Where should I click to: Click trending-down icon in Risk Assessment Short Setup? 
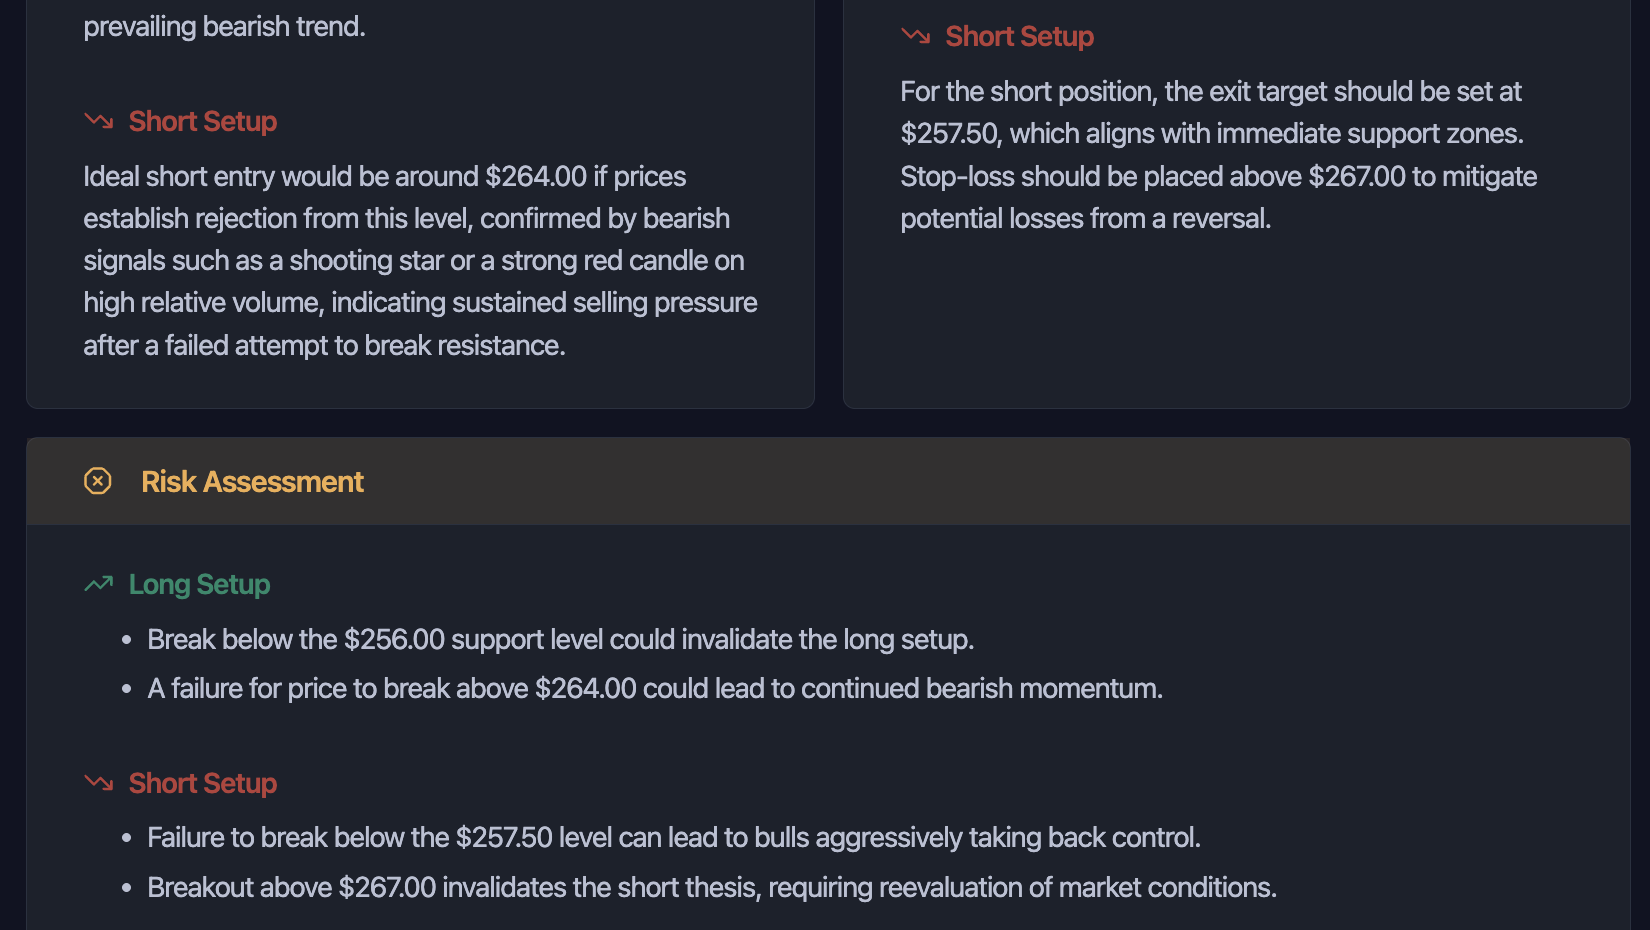coord(99,783)
